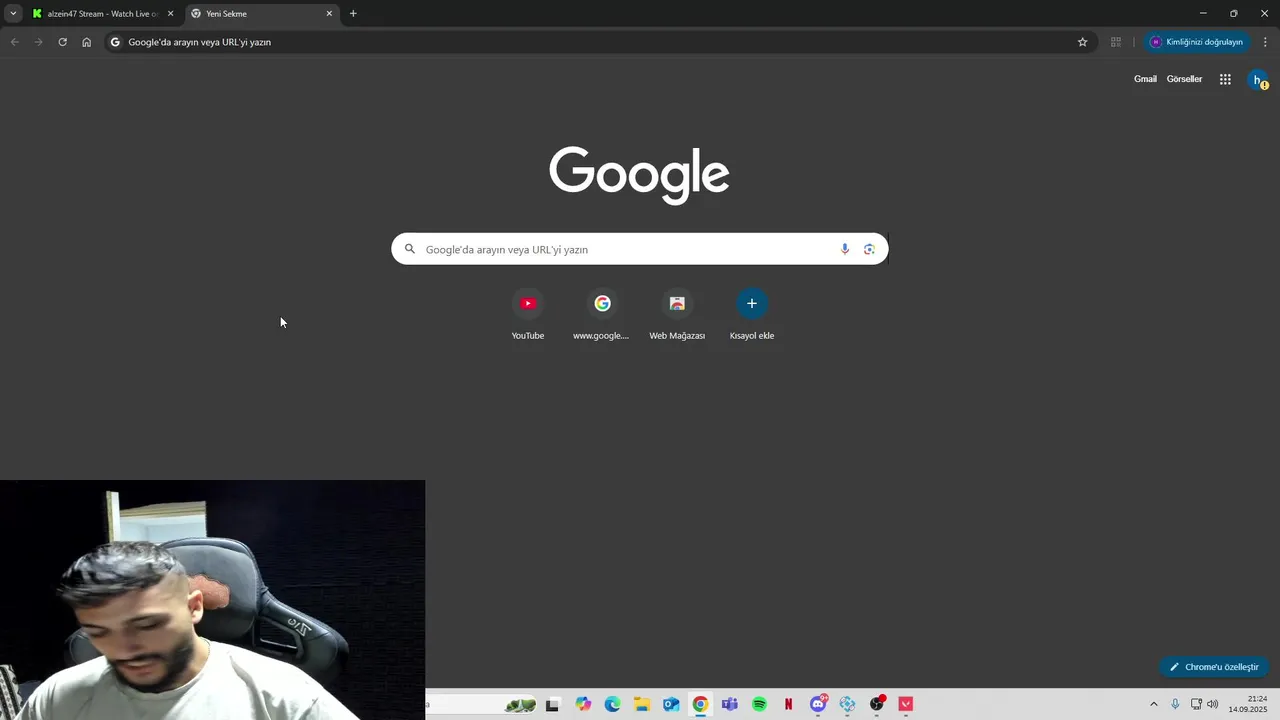Image resolution: width=1280 pixels, height=720 pixels.
Task: Open the Chrome three-dot menu
Action: [x=1266, y=42]
